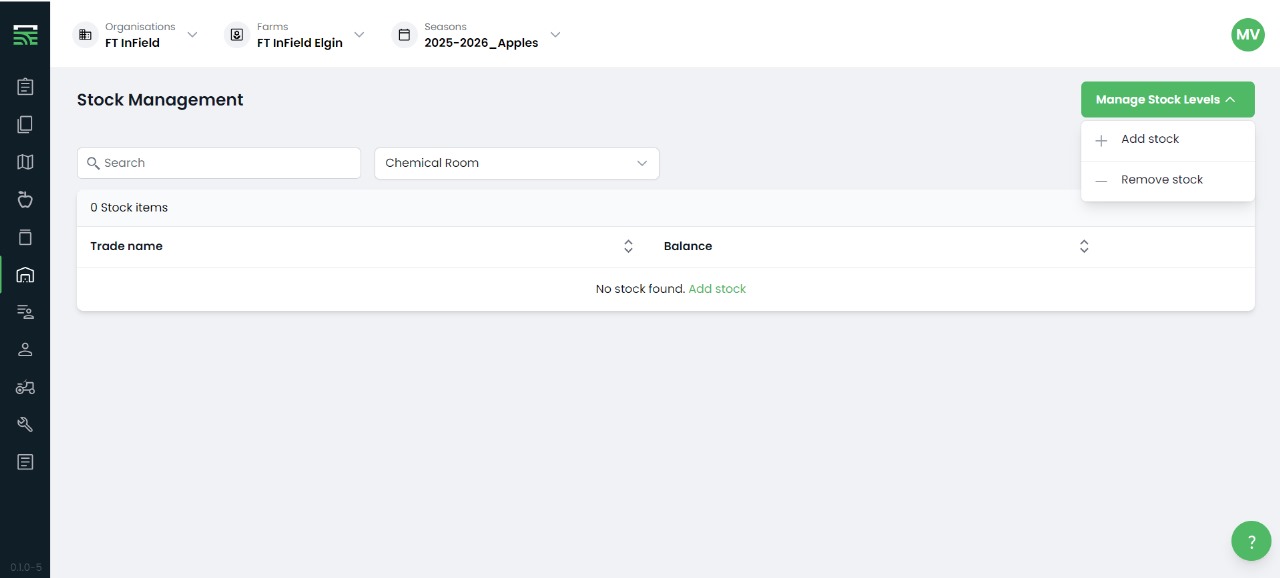1280x578 pixels.
Task: Open the apple harvest sidebar icon
Action: coord(25,199)
